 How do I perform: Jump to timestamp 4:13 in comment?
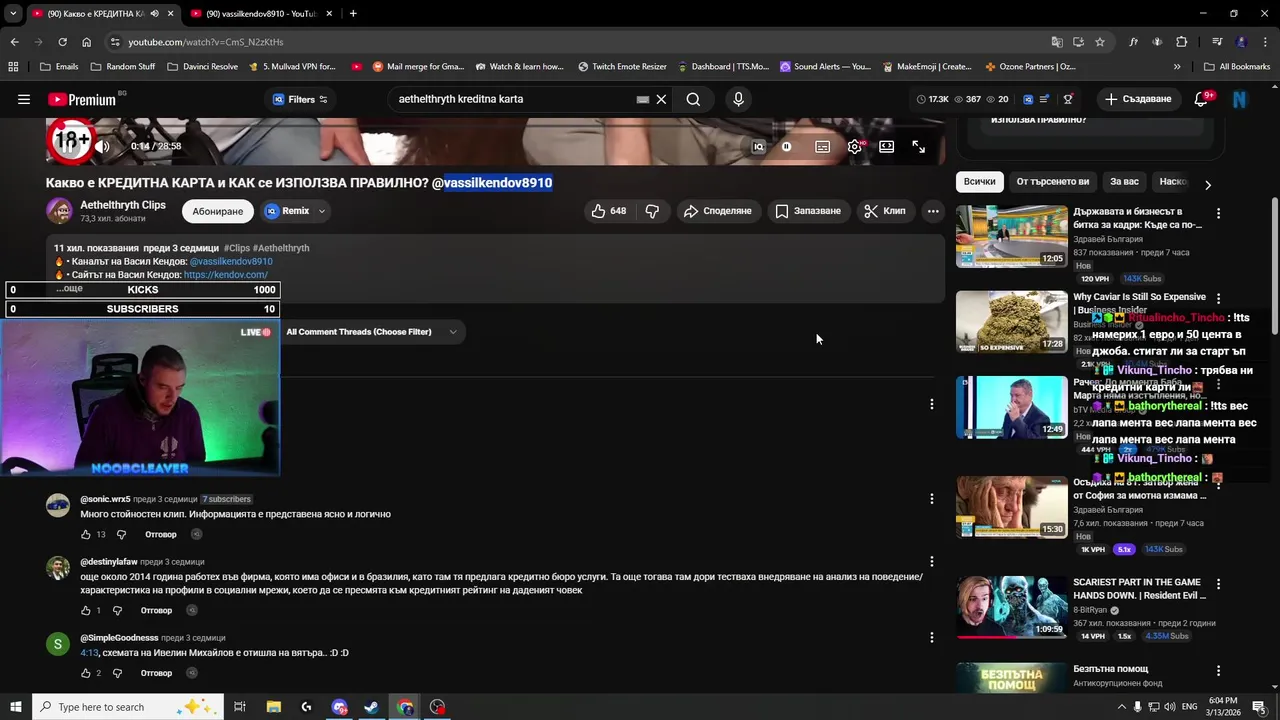coord(89,653)
